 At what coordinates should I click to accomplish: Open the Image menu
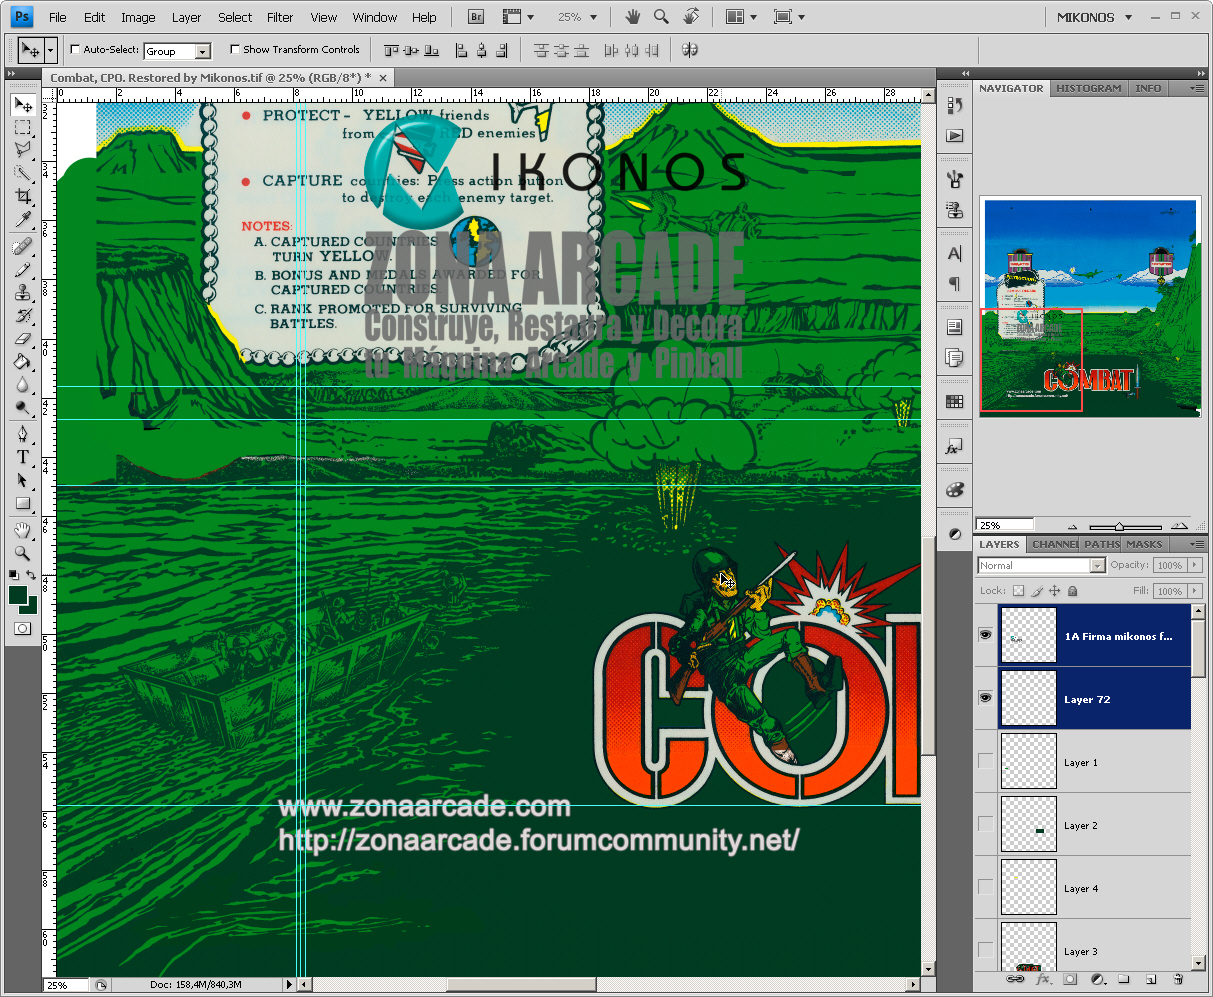coord(138,17)
